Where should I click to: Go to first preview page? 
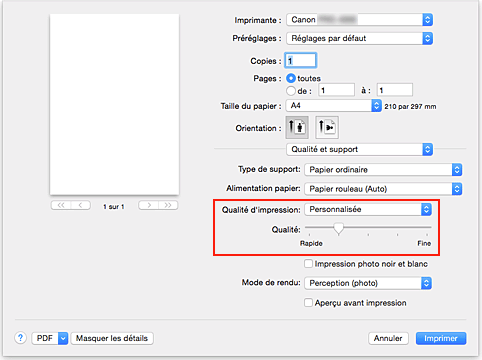(x=61, y=205)
